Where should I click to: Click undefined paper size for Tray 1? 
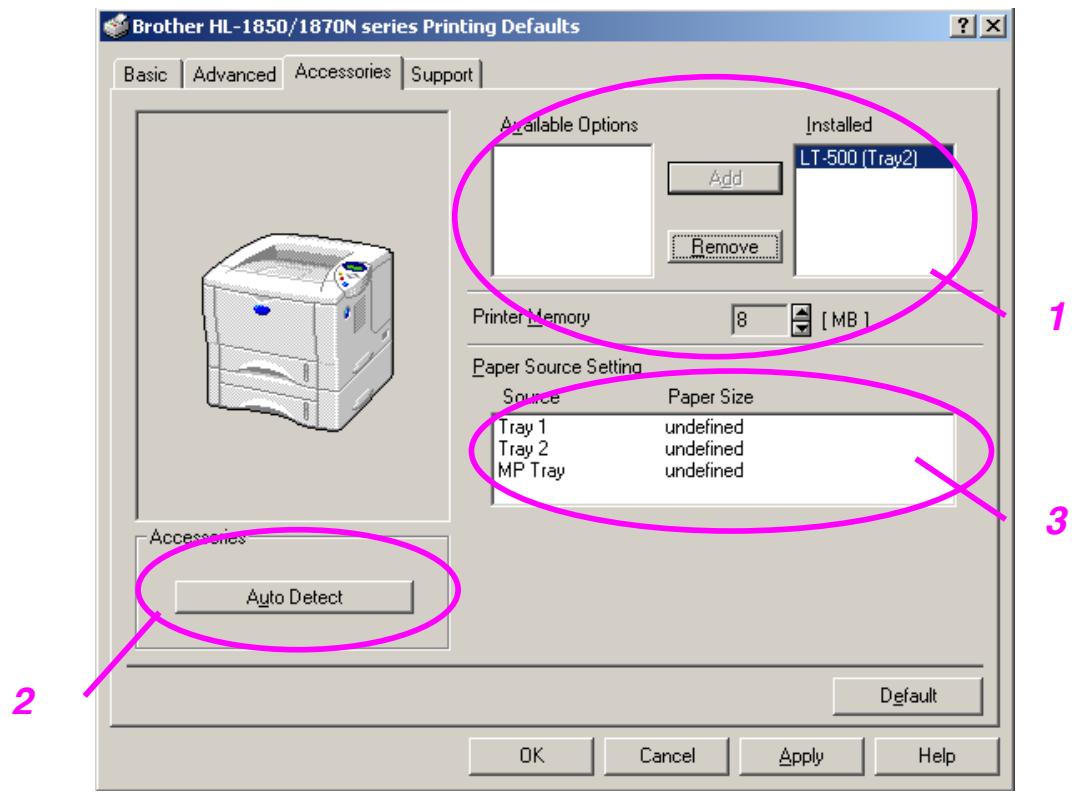(x=704, y=427)
